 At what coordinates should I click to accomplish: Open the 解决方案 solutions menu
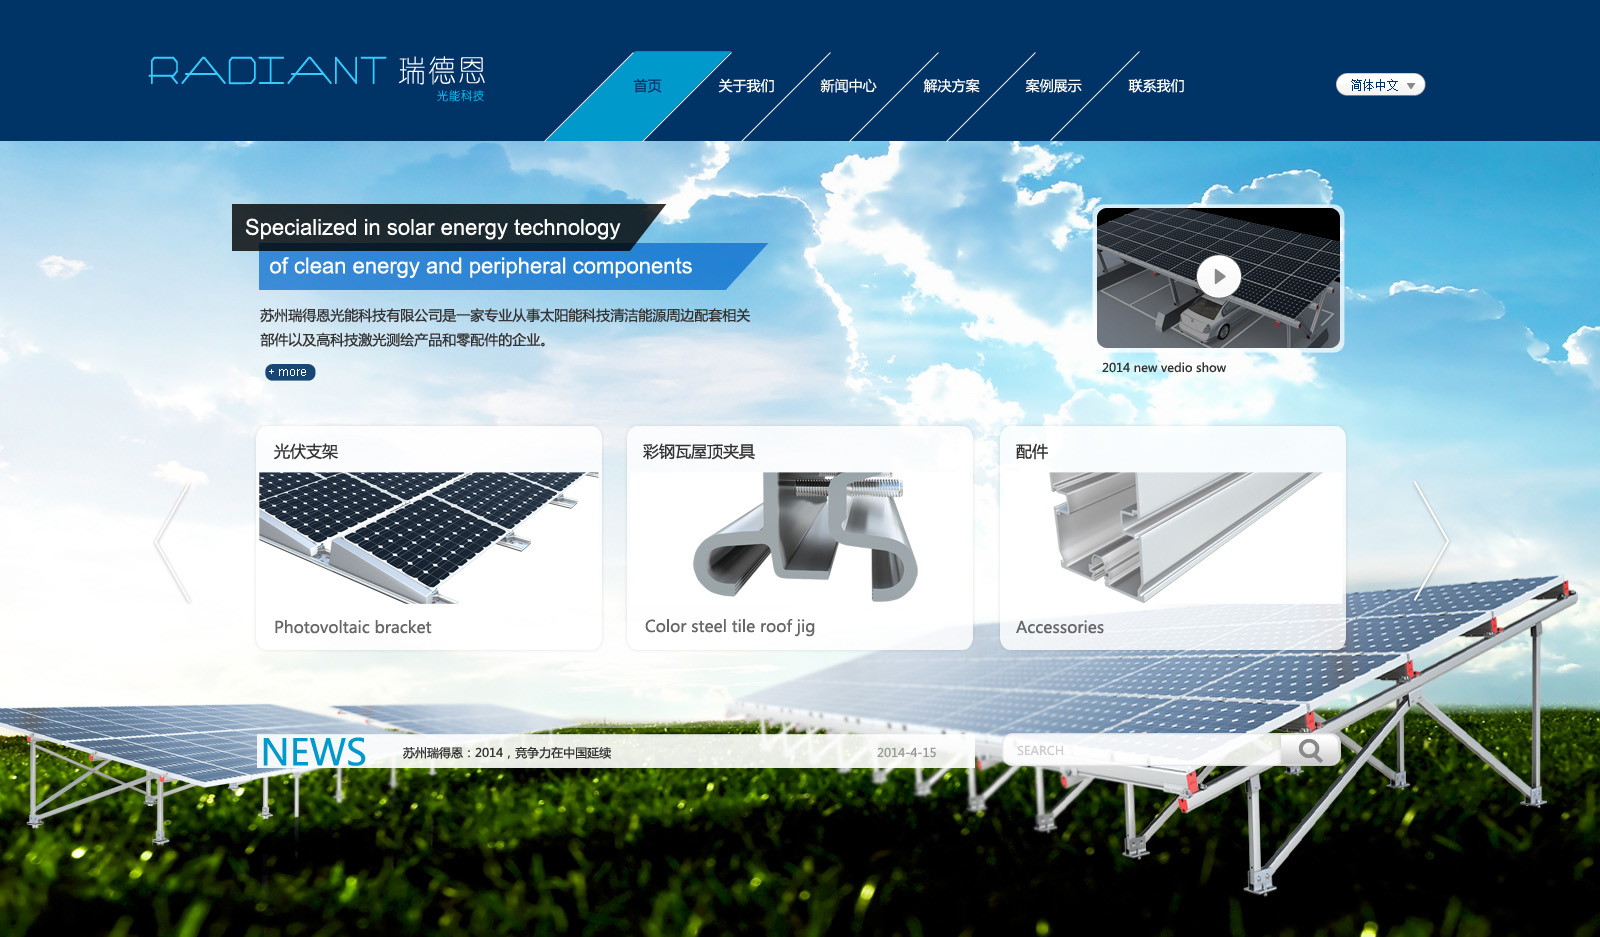click(x=951, y=86)
